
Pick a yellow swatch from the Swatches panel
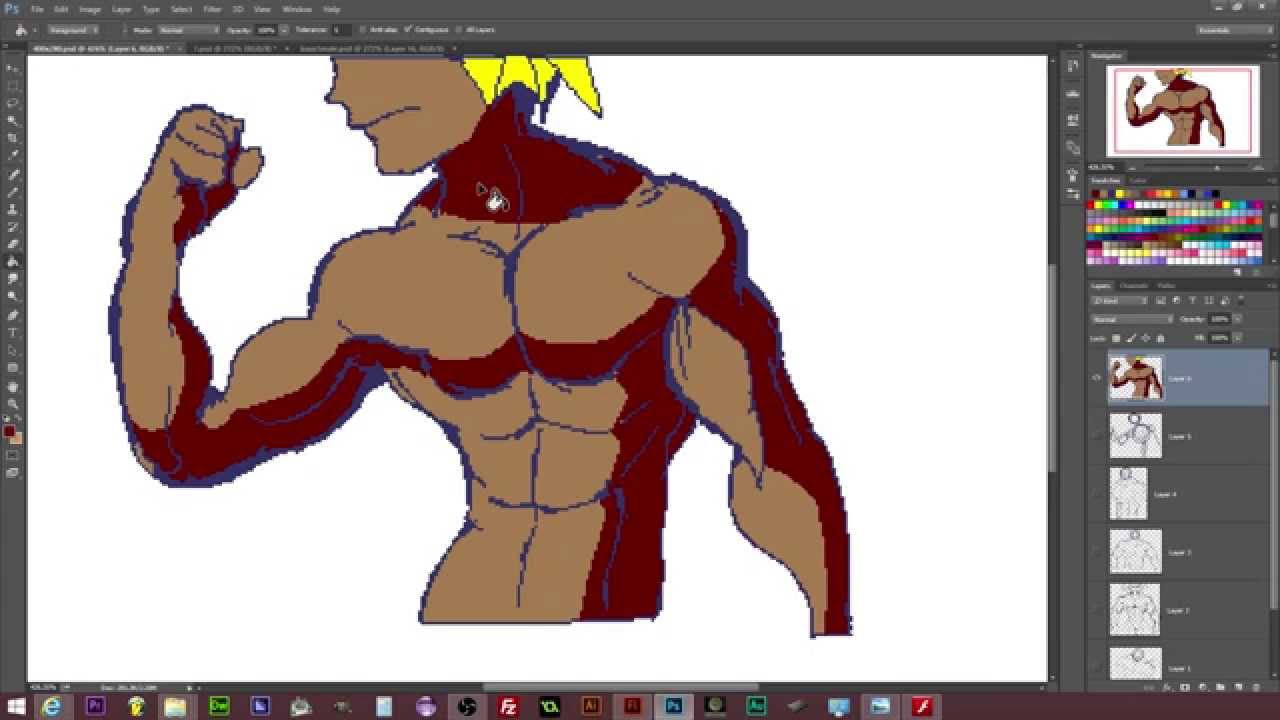pyautogui.click(x=1099, y=204)
